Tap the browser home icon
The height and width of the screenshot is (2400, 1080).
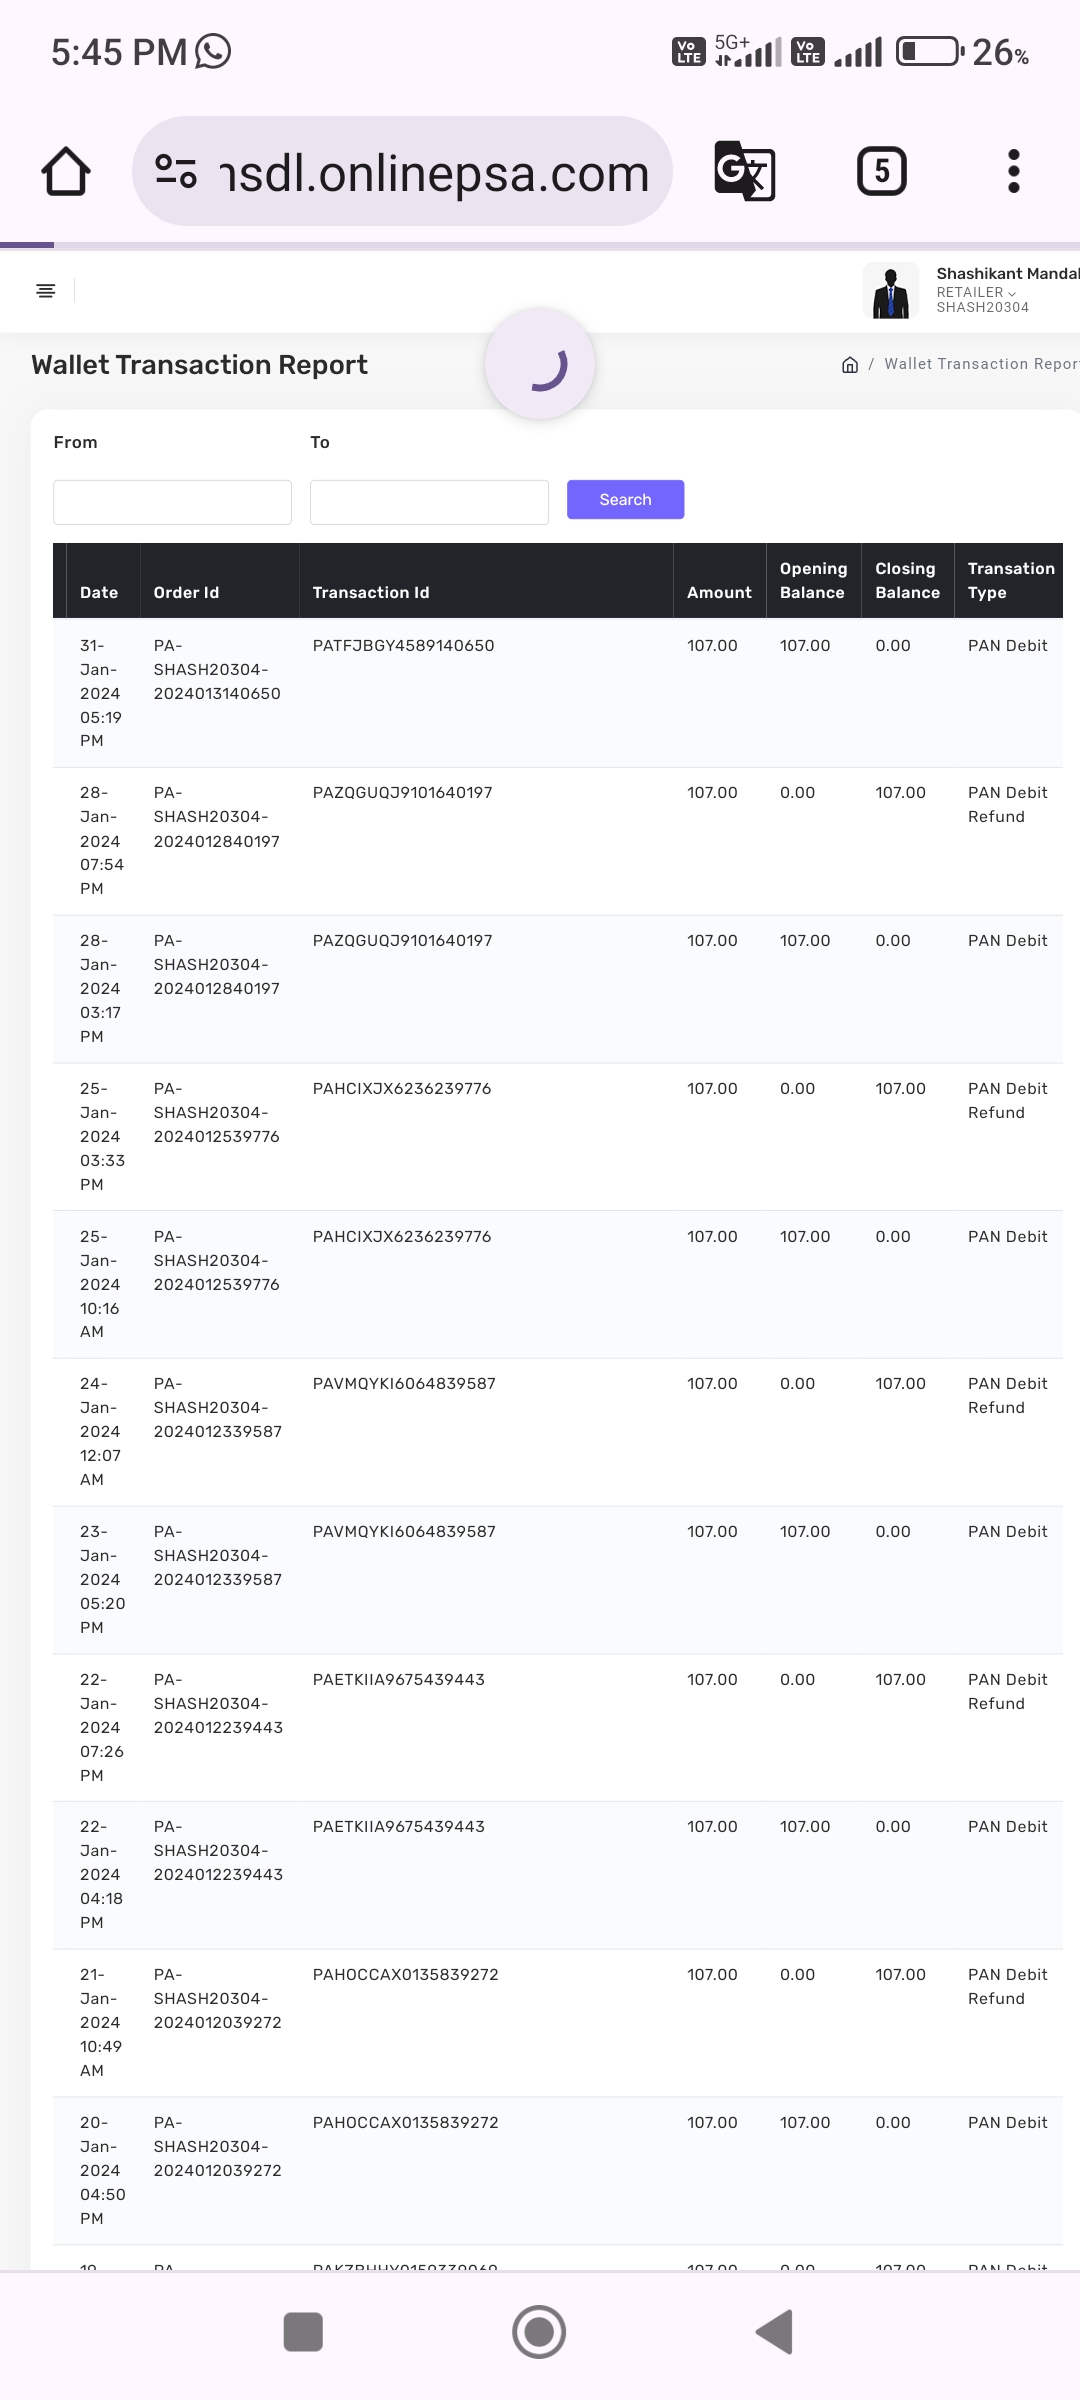click(66, 172)
